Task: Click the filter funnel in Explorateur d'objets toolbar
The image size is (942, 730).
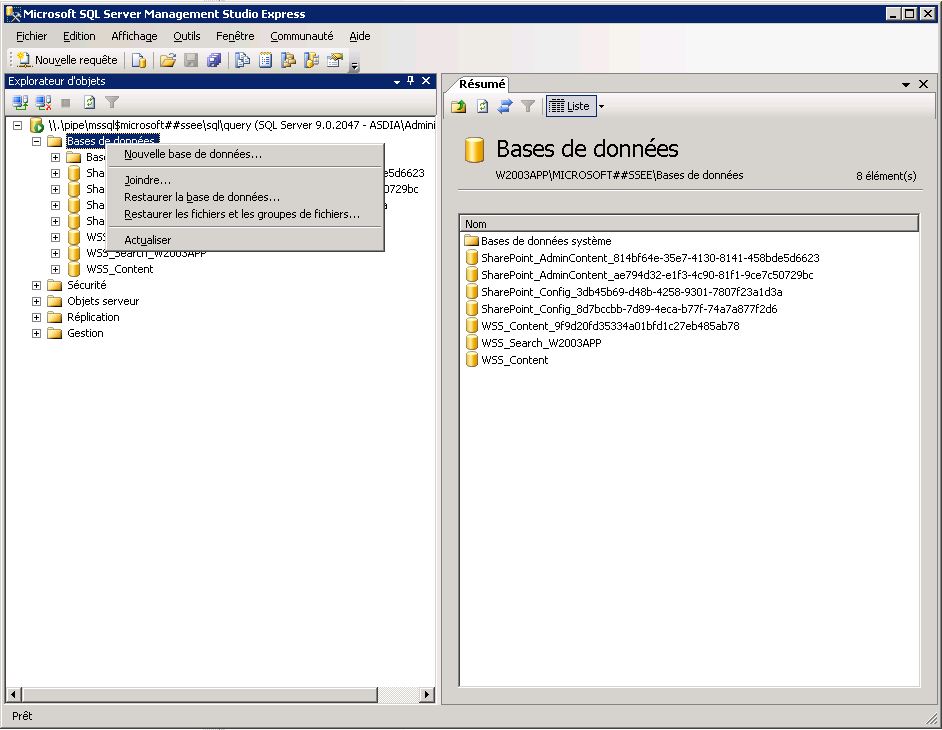Action: [112, 103]
